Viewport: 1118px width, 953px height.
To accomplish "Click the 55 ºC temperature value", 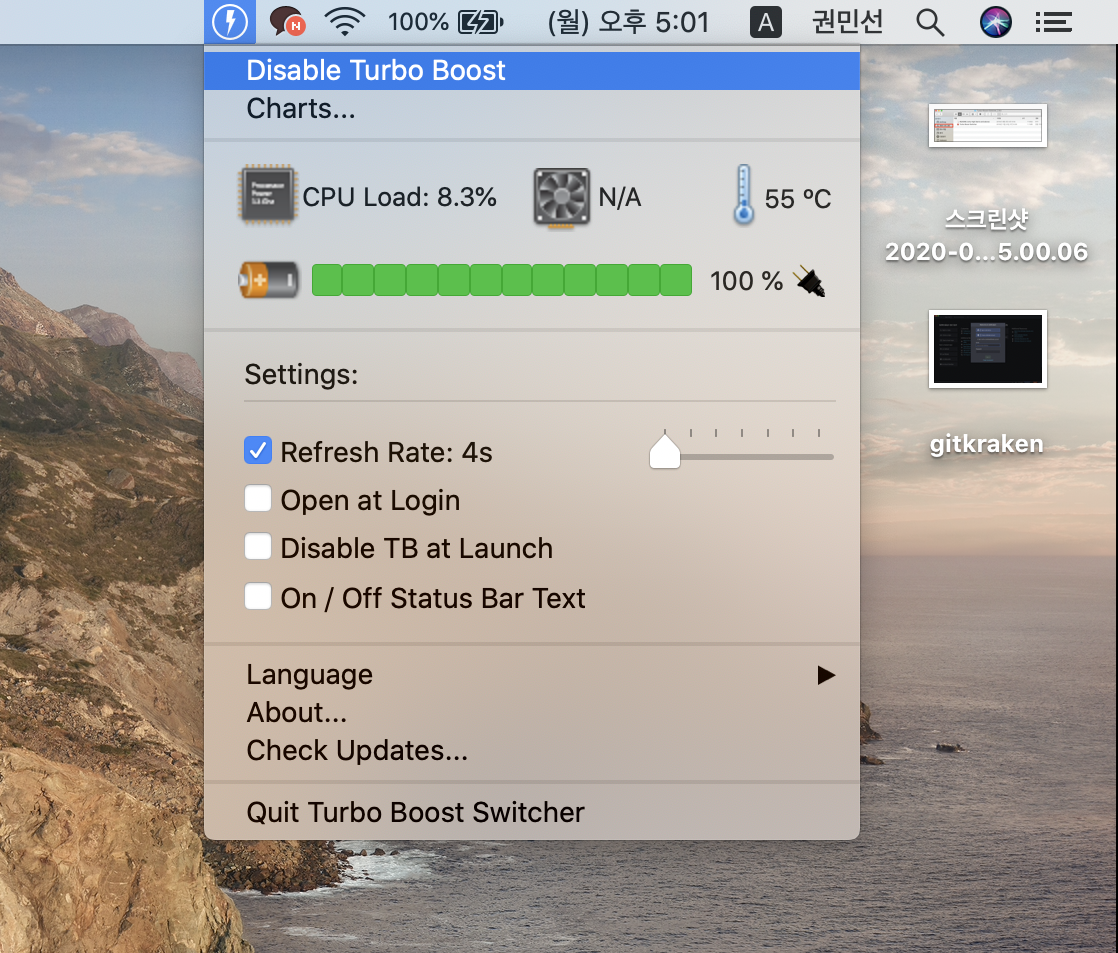I will tap(798, 199).
